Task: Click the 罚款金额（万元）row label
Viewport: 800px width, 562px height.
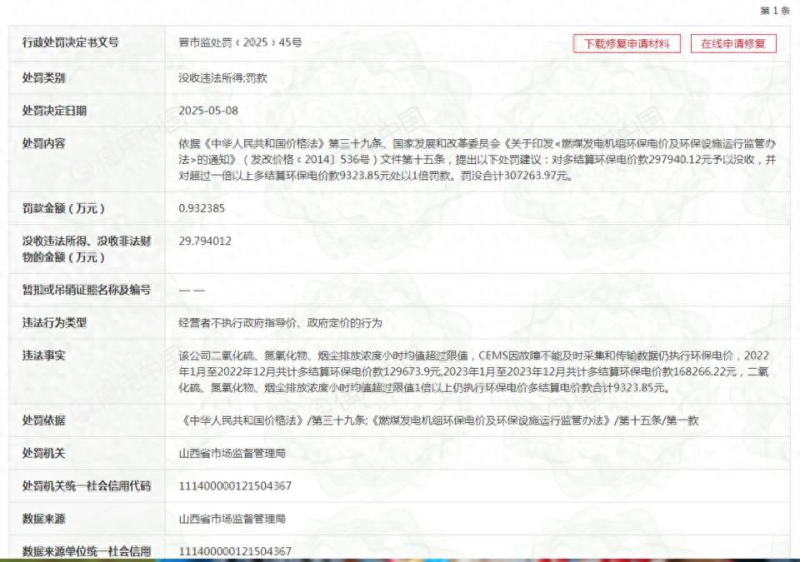Action: point(64,208)
